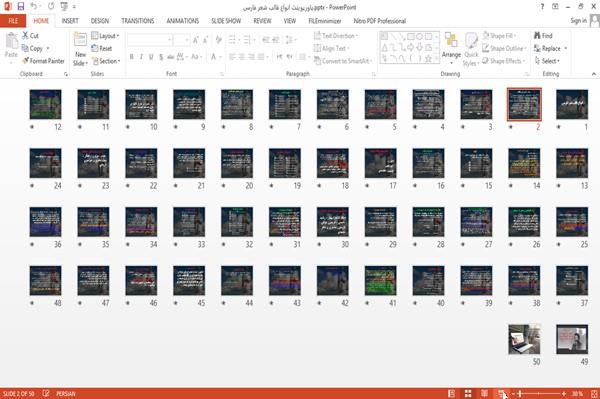Click Convert to SmartArt
Screen dimensions: 600x399
point(343,61)
